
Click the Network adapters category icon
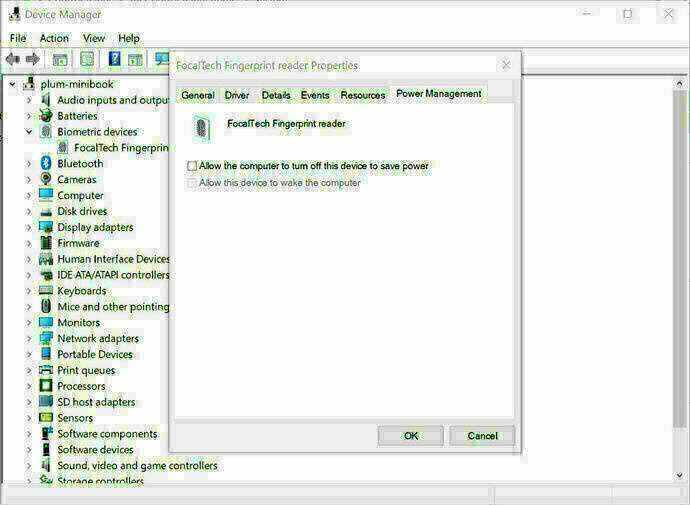[46, 338]
